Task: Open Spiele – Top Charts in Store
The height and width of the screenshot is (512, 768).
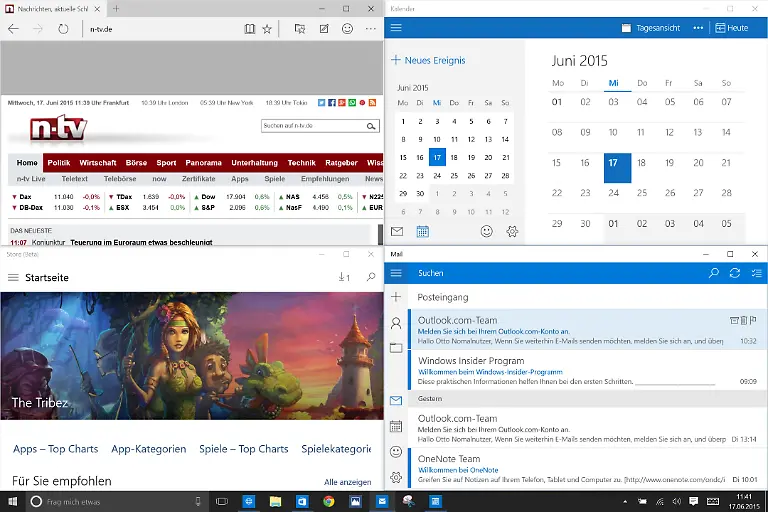Action: click(243, 449)
